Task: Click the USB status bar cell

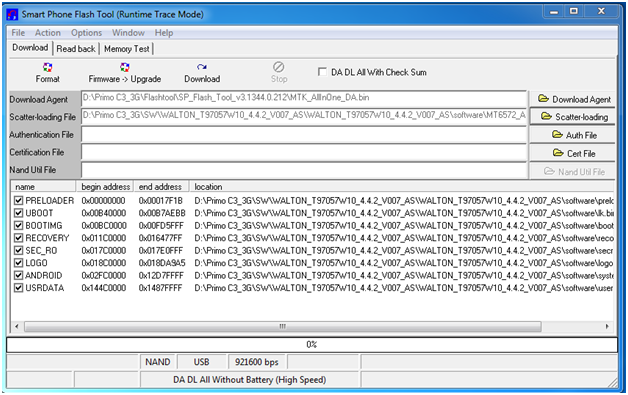Action: tap(201, 362)
